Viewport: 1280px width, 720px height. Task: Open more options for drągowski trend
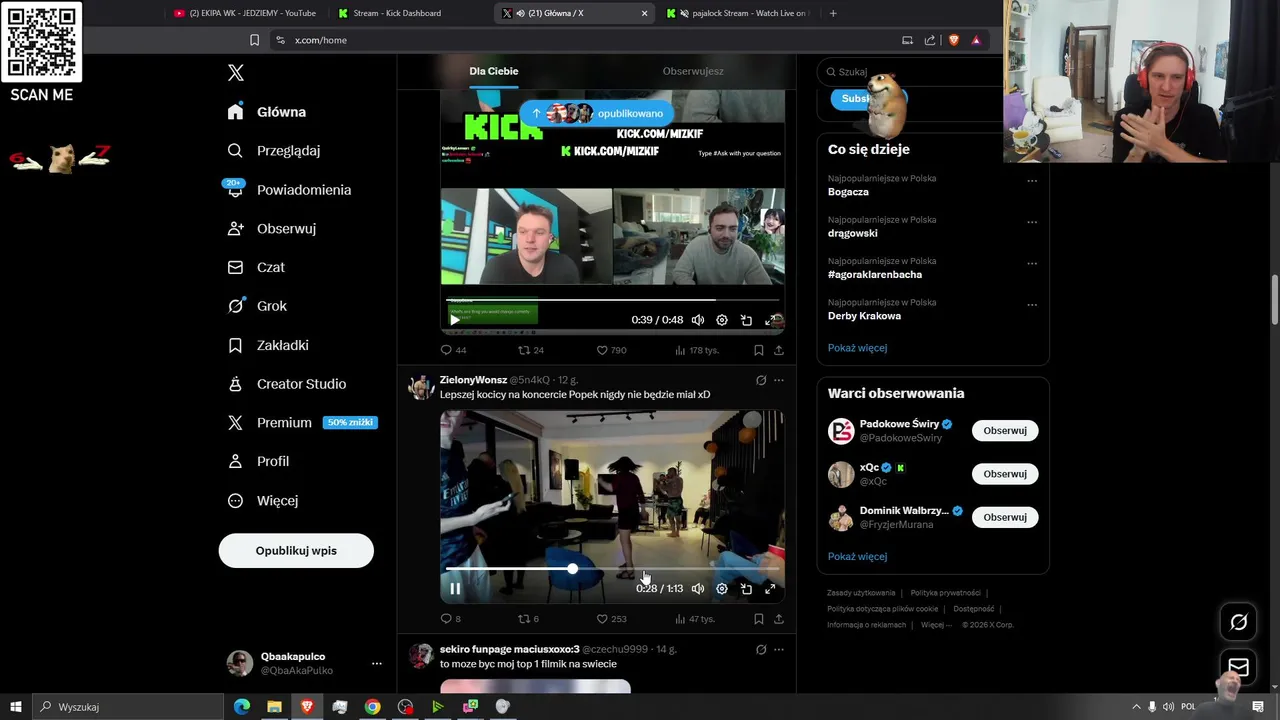(x=1032, y=222)
